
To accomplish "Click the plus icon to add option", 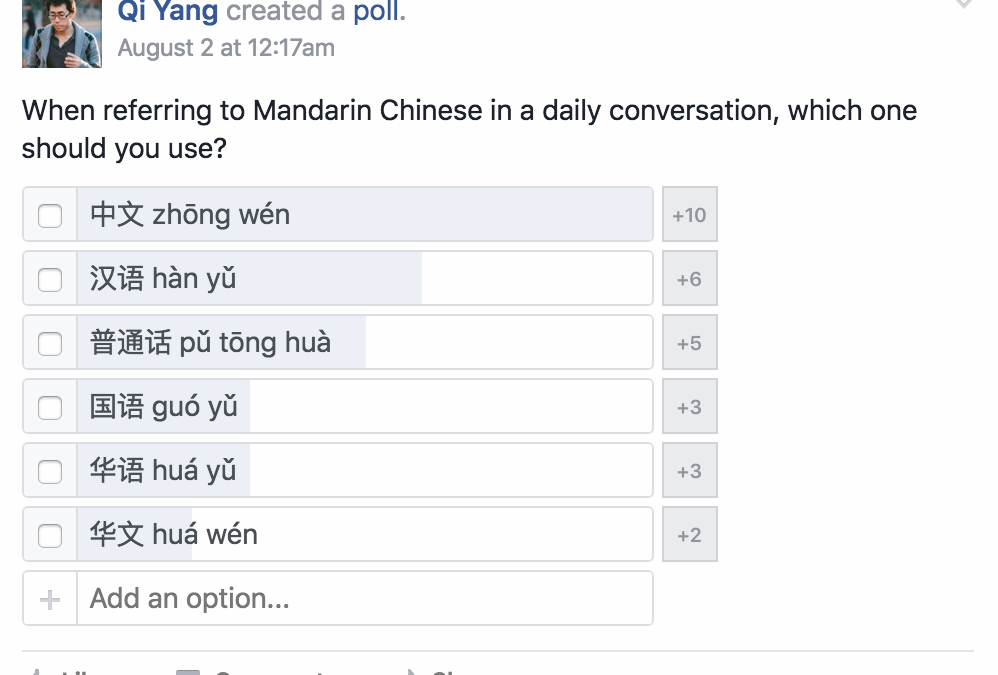I will click(50, 599).
